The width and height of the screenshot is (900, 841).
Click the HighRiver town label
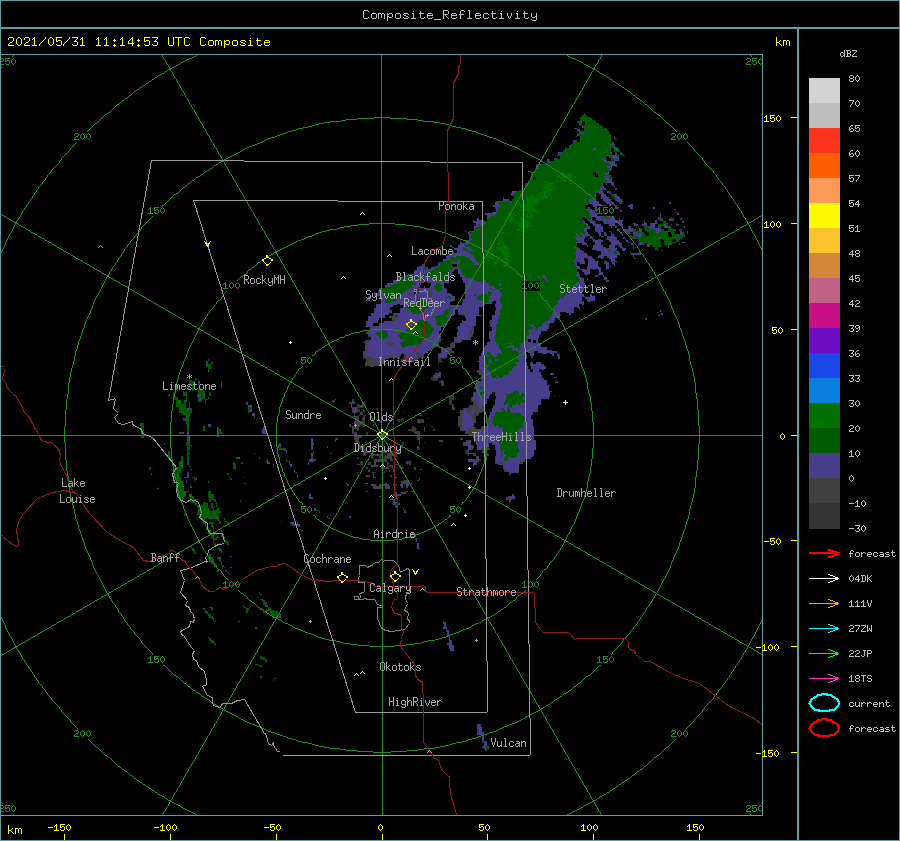415,702
